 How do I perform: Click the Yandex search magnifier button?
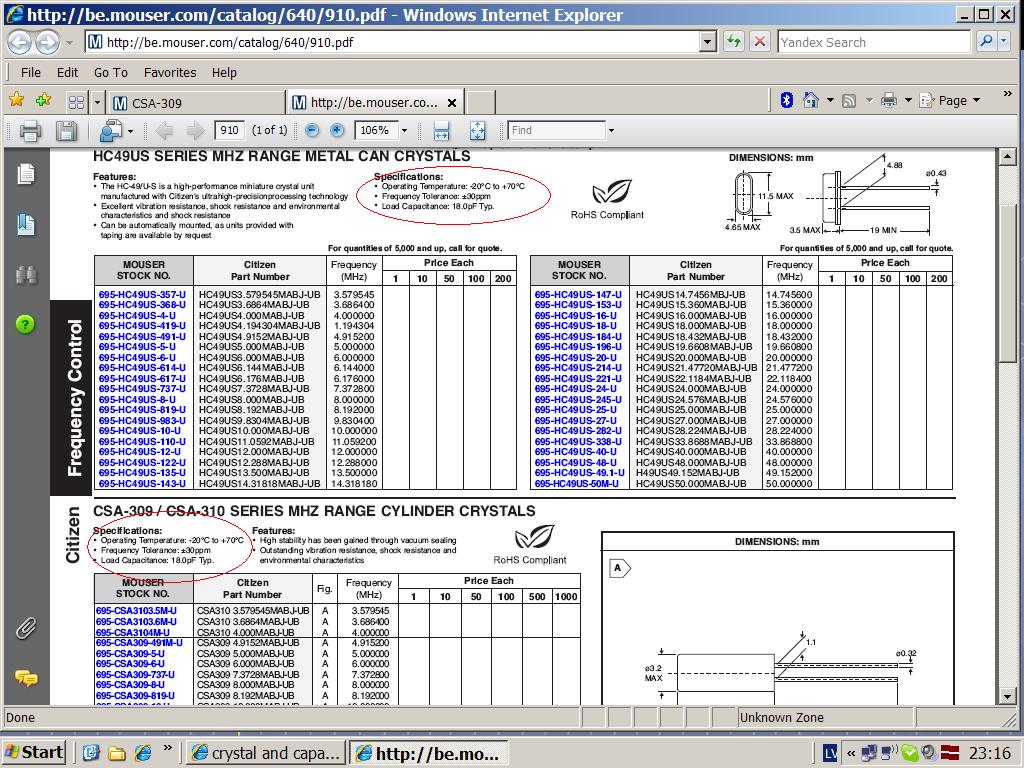point(985,42)
